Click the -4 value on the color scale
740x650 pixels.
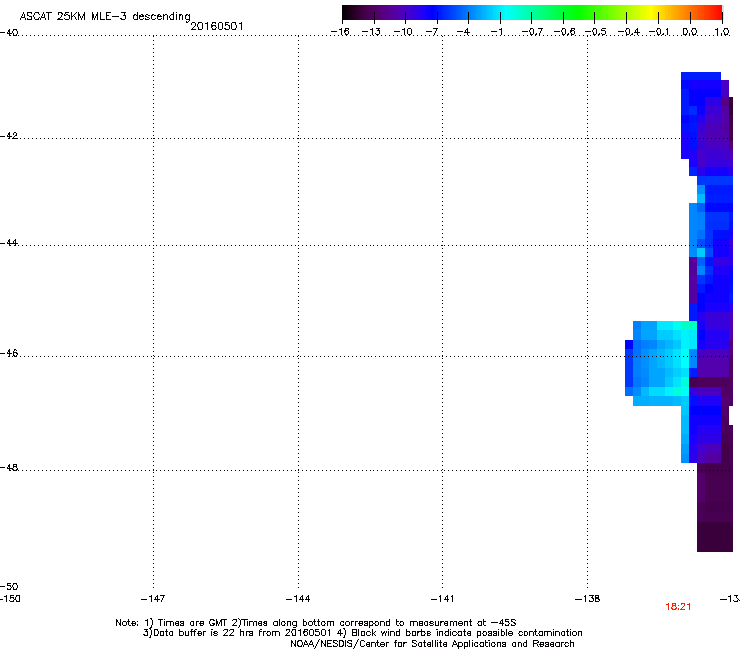(463, 32)
